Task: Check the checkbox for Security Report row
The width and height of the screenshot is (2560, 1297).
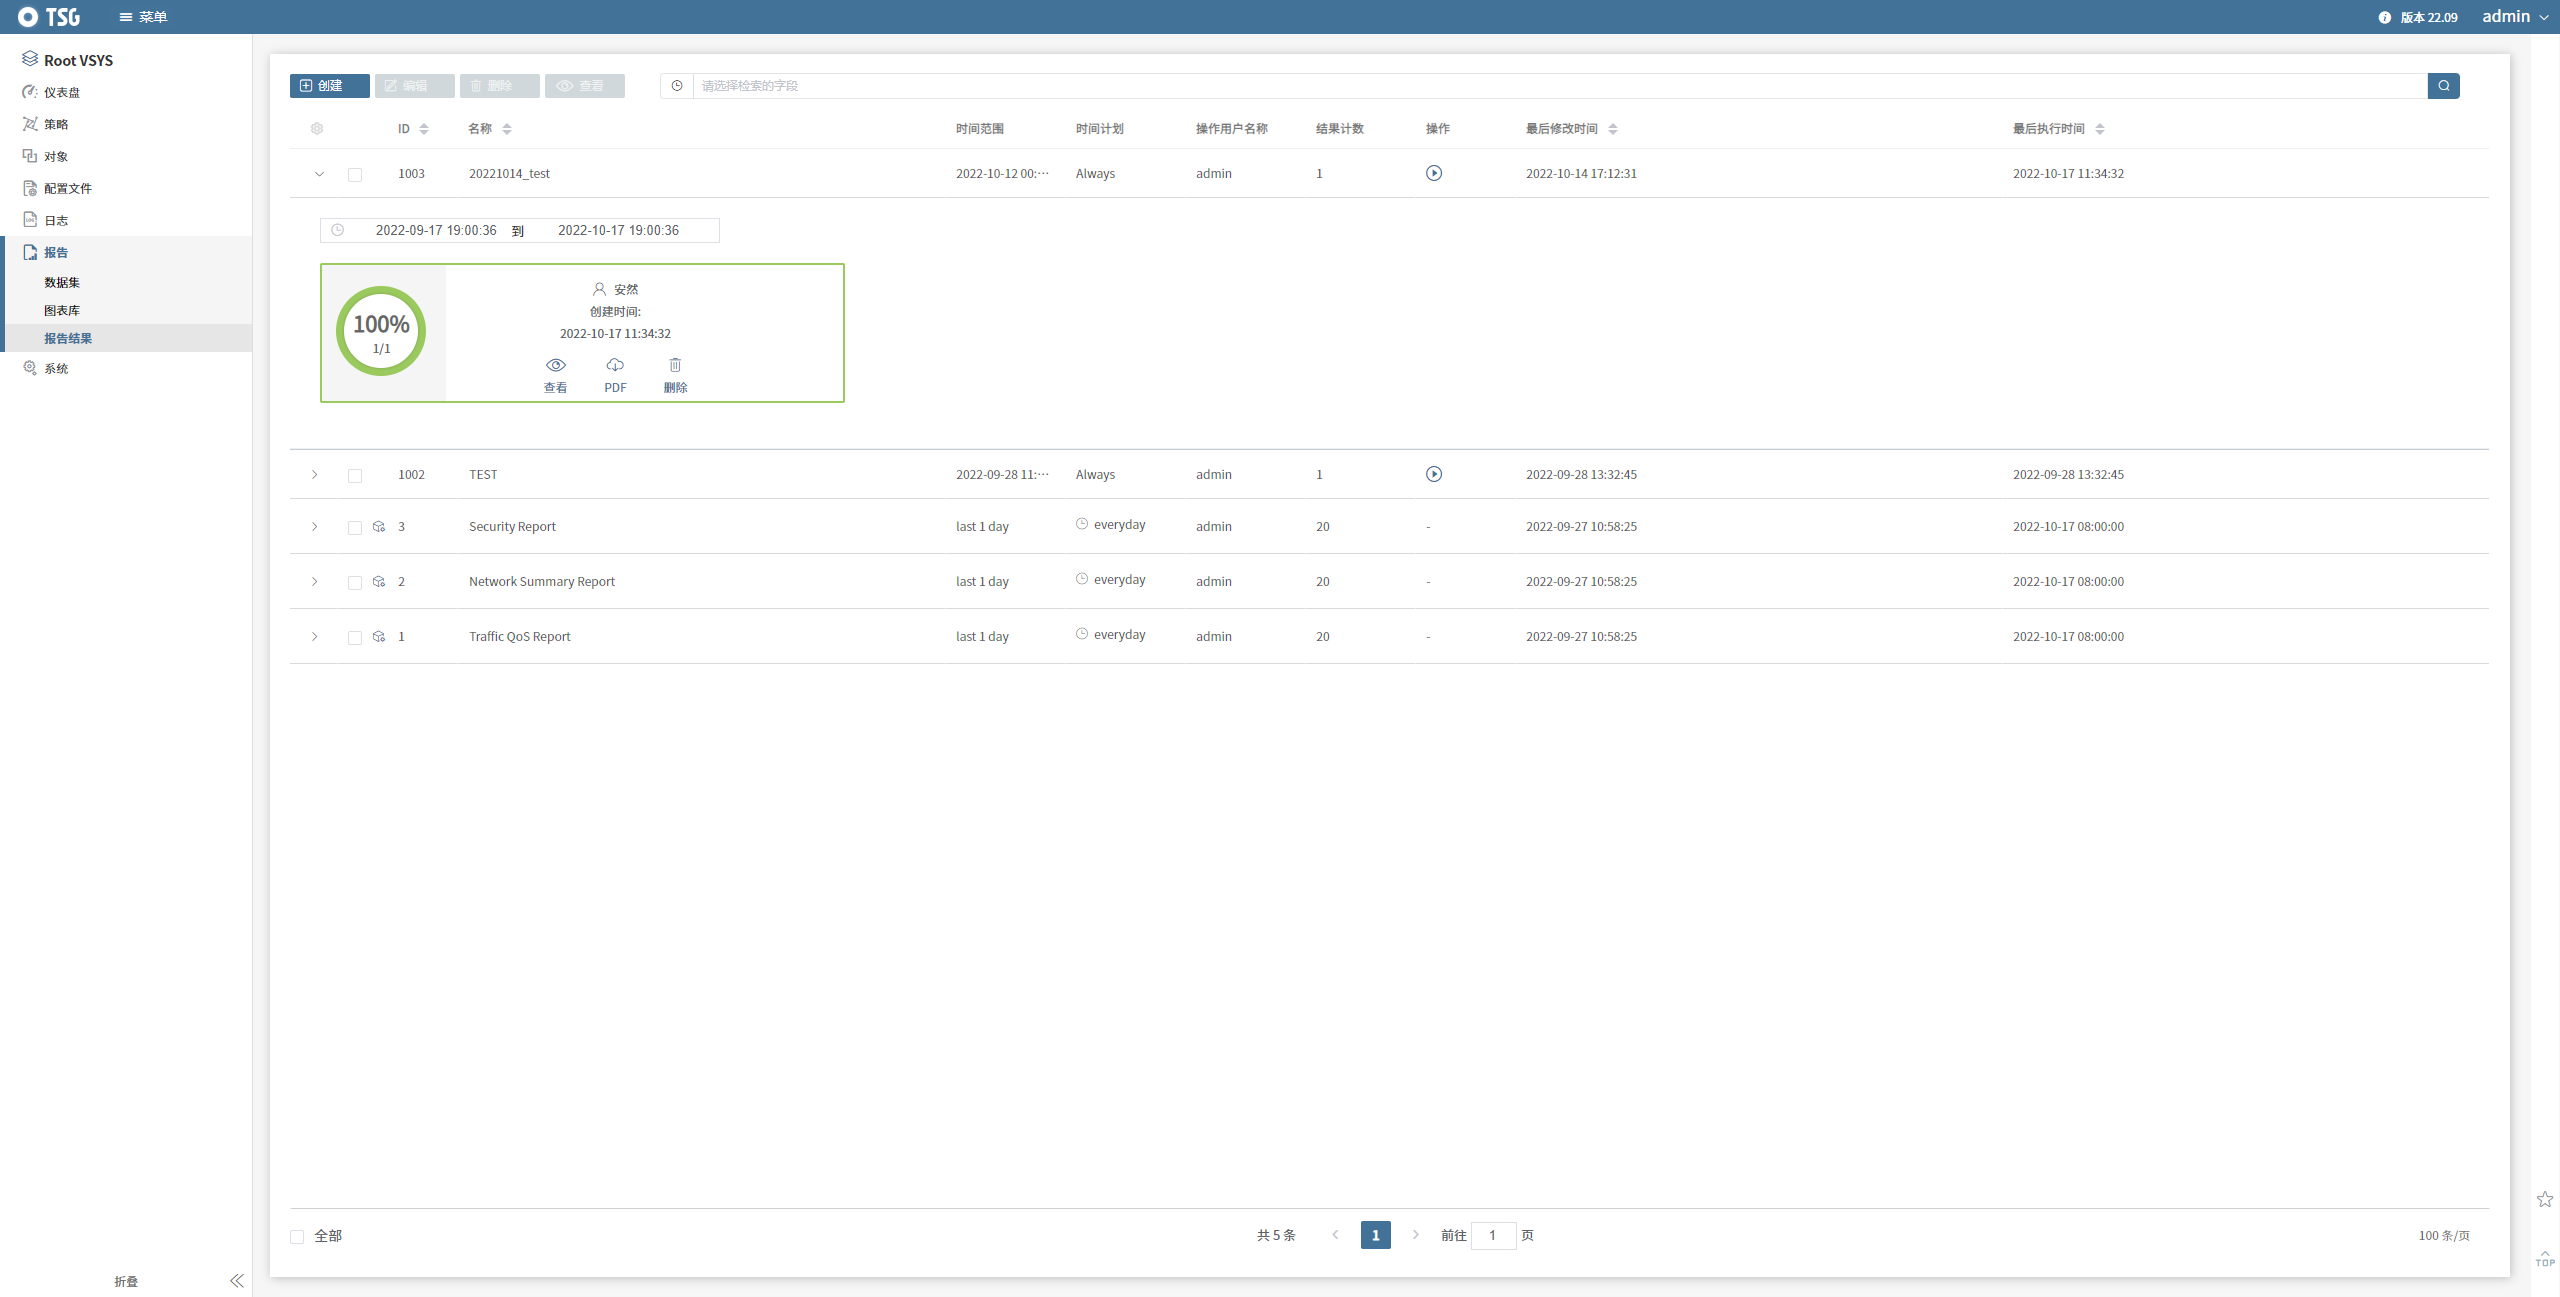Action: (355, 527)
